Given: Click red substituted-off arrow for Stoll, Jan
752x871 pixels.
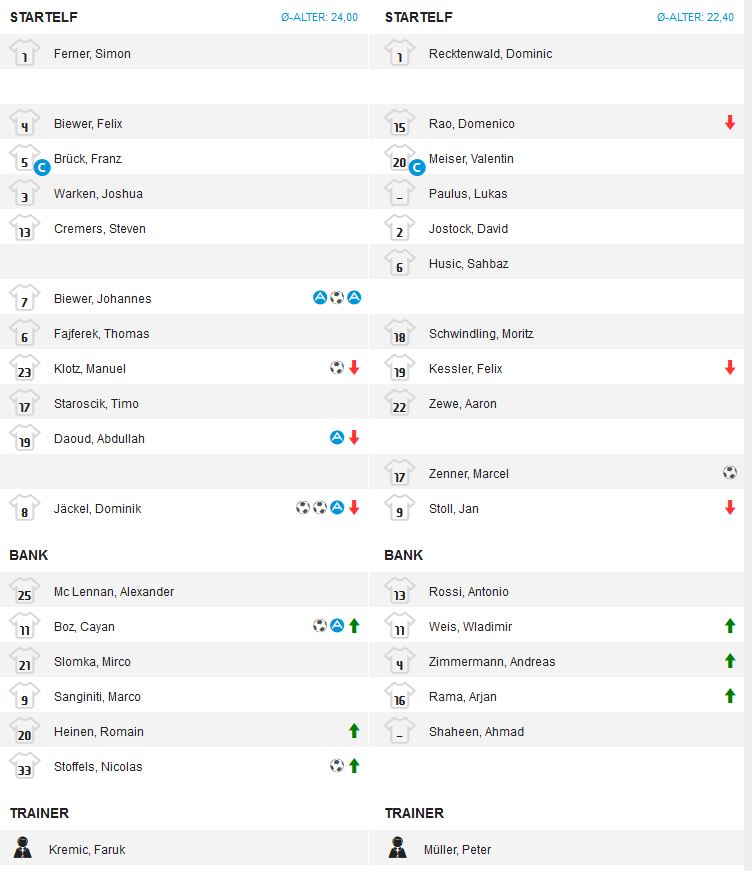Looking at the screenshot, I should tap(730, 508).
